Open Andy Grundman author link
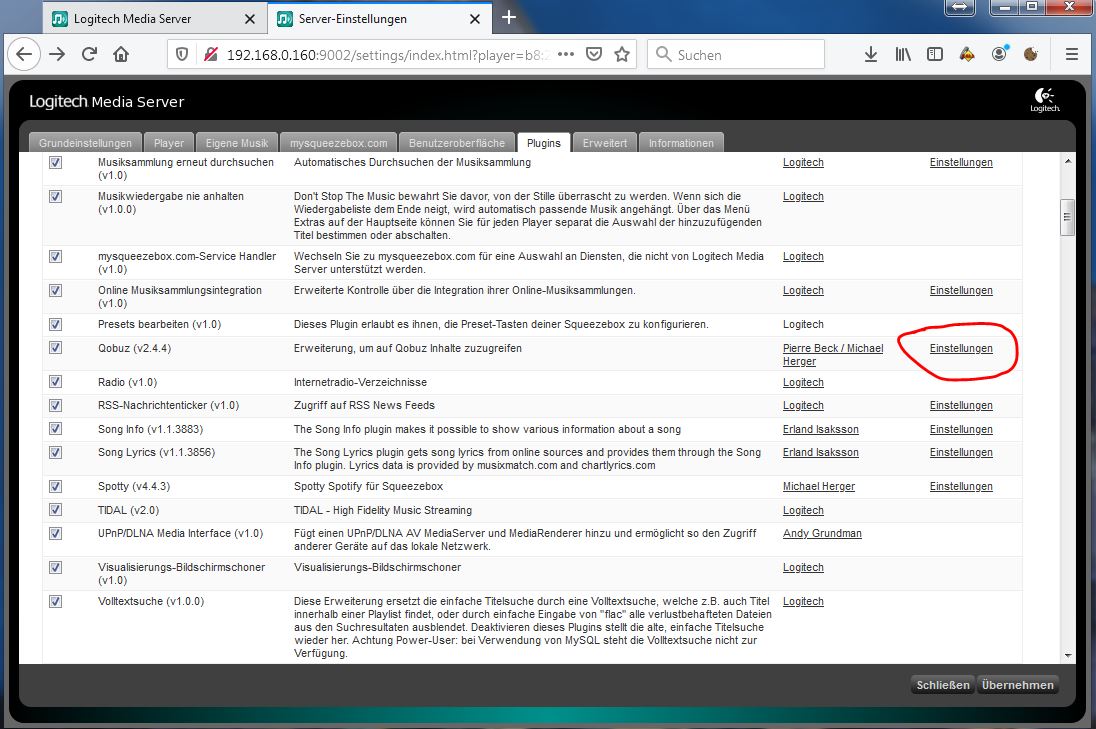1096x729 pixels. point(822,533)
